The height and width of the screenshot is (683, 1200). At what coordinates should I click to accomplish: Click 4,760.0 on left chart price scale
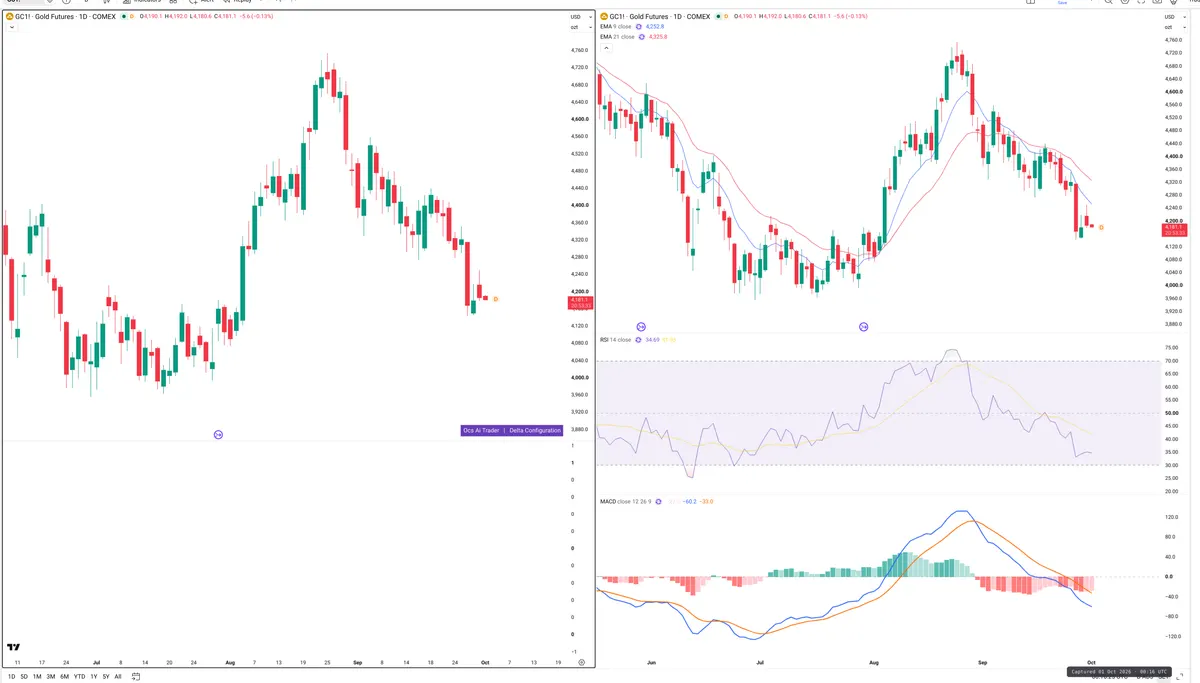579,50
